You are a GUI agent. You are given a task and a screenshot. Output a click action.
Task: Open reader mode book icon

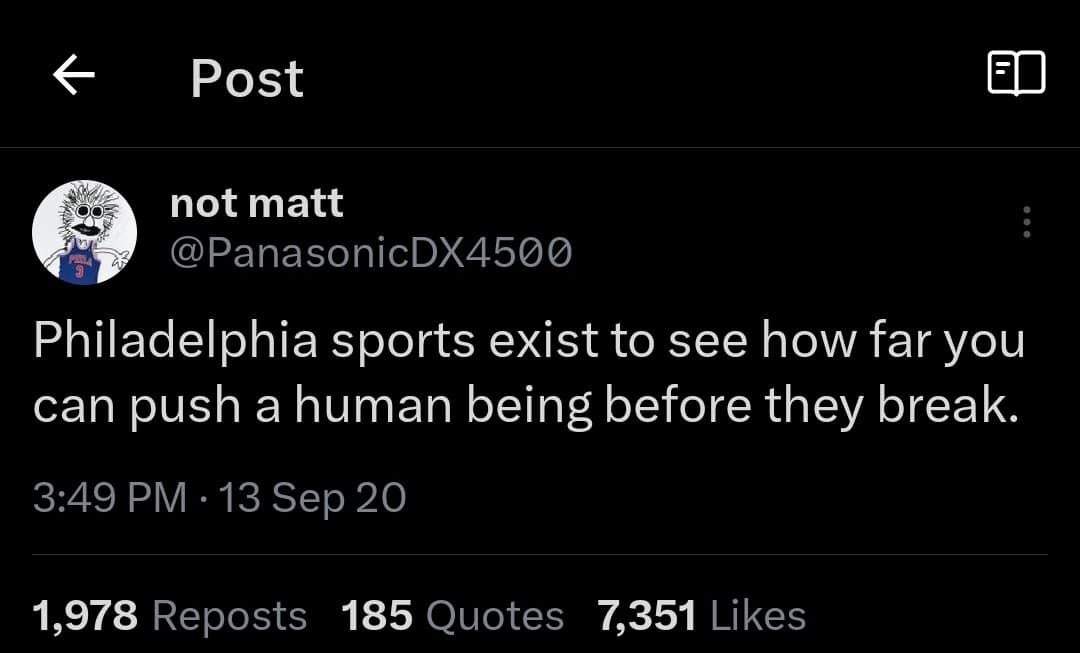click(x=1016, y=75)
